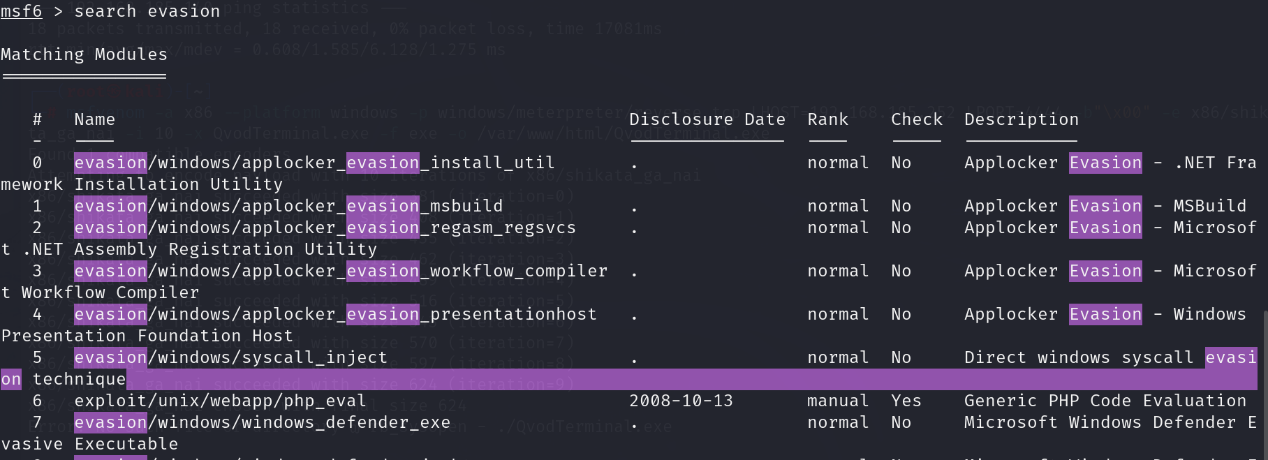
Task: Click 'No' check value in msbuild row
Action: coord(901,206)
